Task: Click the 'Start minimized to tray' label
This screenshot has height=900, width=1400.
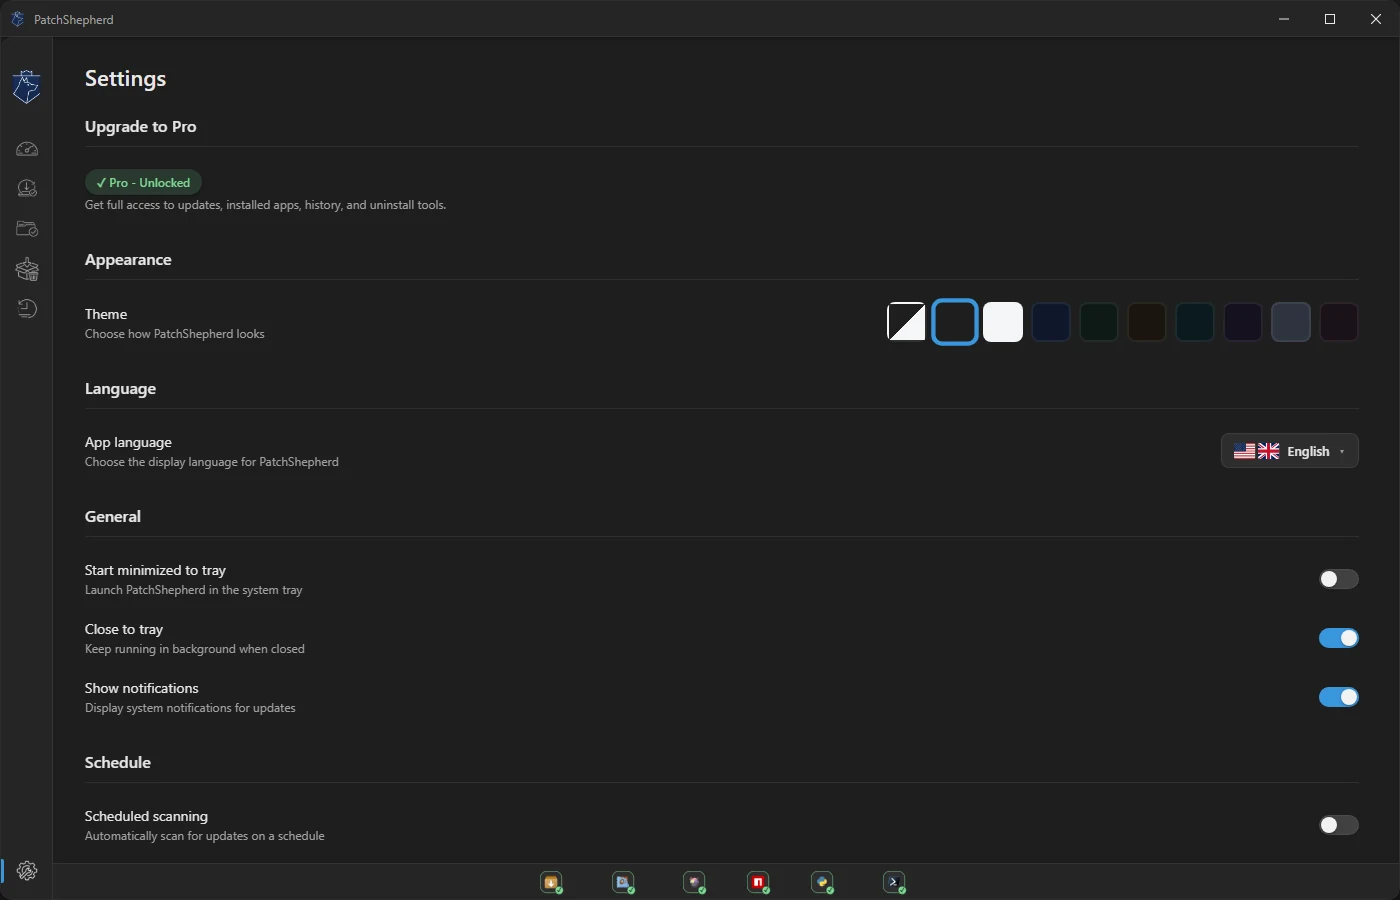Action: pos(155,570)
